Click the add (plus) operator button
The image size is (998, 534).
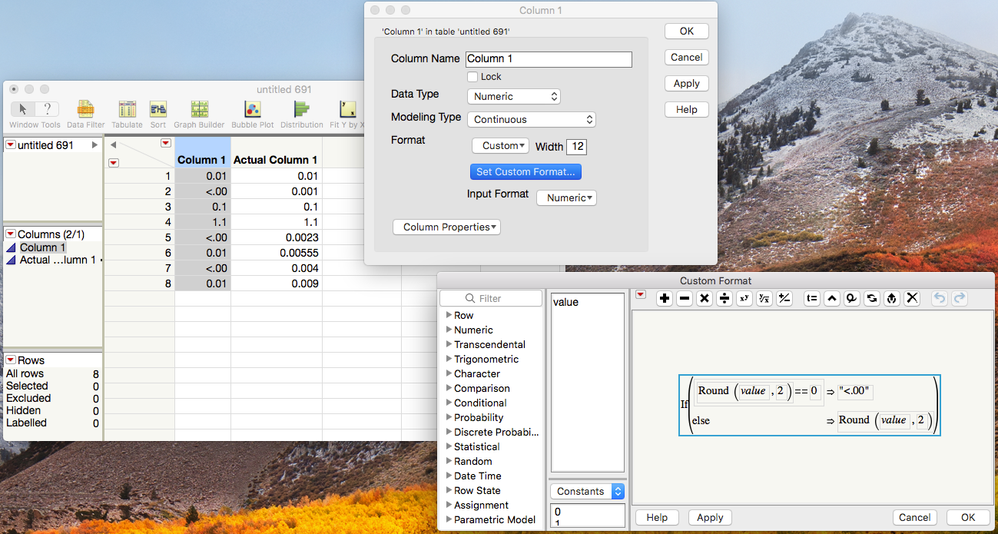pos(664,299)
